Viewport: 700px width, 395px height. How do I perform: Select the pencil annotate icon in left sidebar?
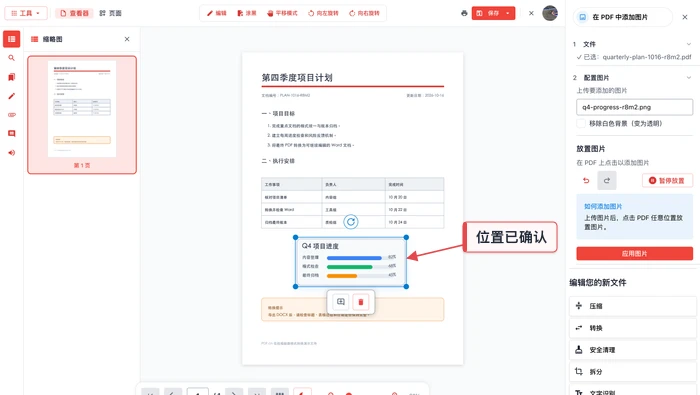pos(12,96)
